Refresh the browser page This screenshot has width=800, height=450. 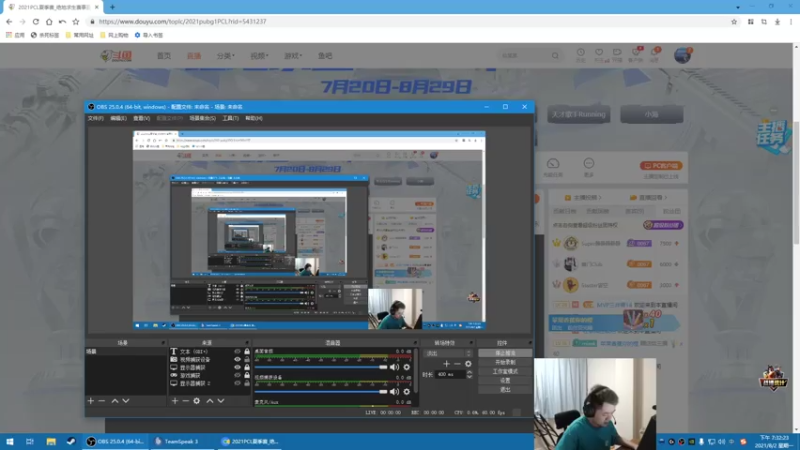pyautogui.click(x=36, y=21)
